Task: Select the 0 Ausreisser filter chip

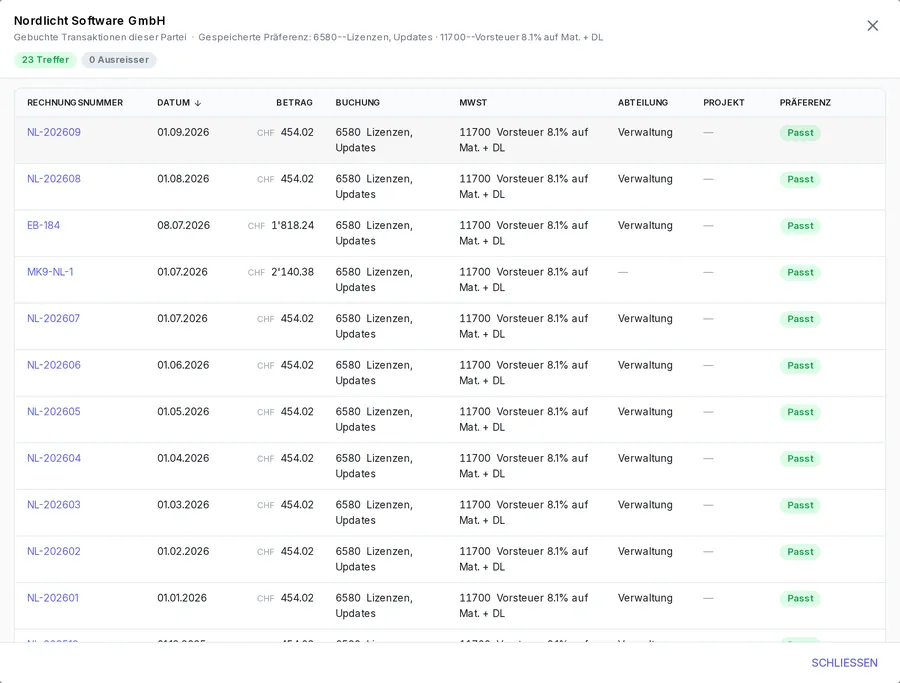Action: [x=119, y=60]
